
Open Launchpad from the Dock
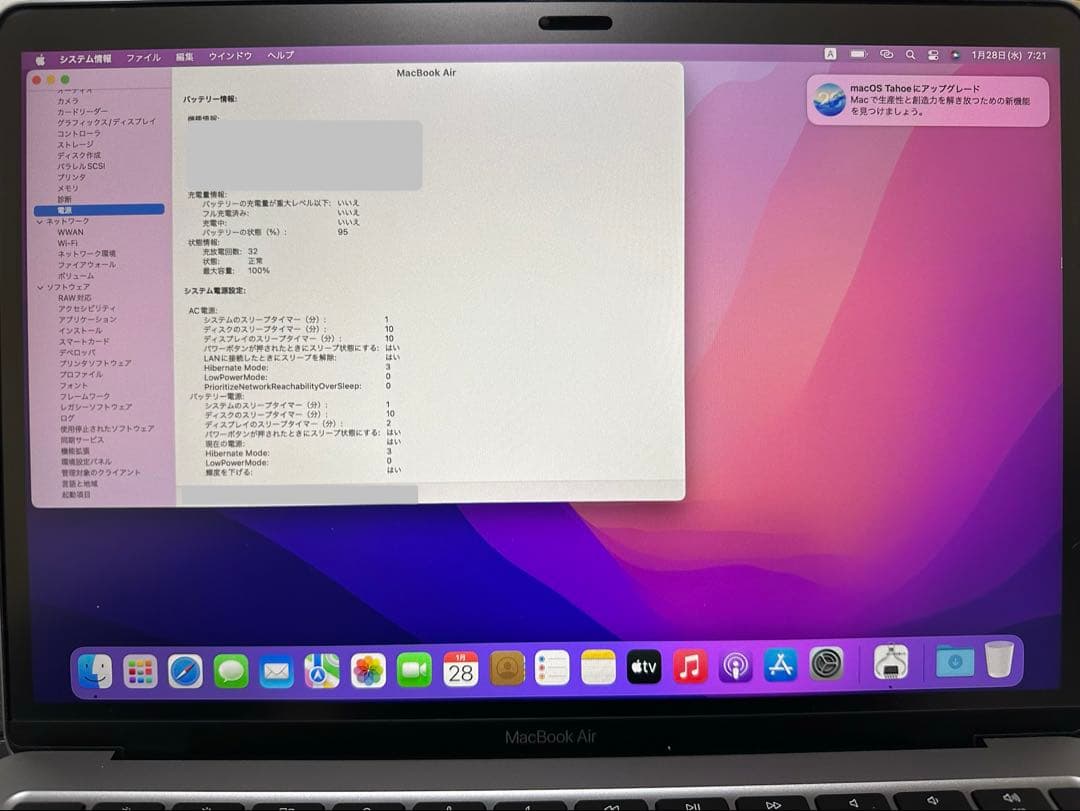pos(139,668)
